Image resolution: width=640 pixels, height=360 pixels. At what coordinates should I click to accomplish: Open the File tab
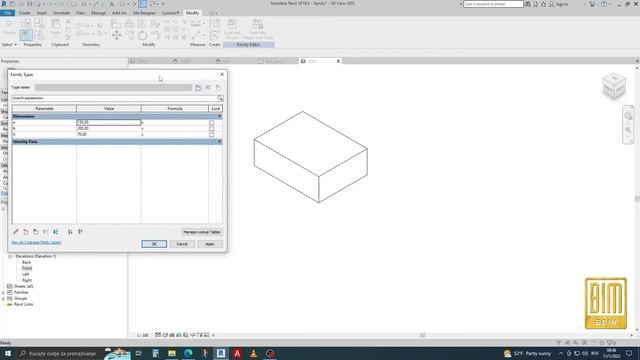7,13
